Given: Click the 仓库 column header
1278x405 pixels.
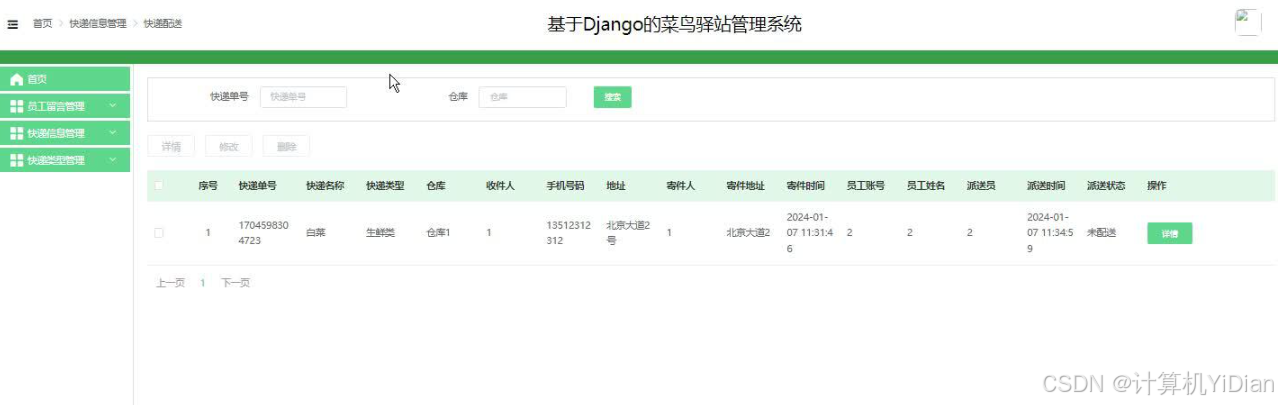Looking at the screenshot, I should (436, 186).
